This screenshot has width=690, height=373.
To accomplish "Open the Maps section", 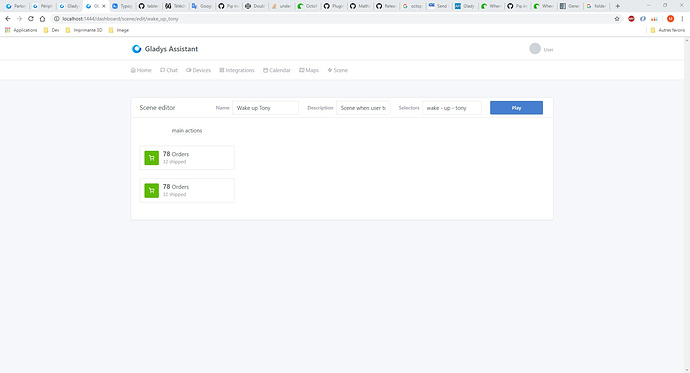I will (309, 70).
